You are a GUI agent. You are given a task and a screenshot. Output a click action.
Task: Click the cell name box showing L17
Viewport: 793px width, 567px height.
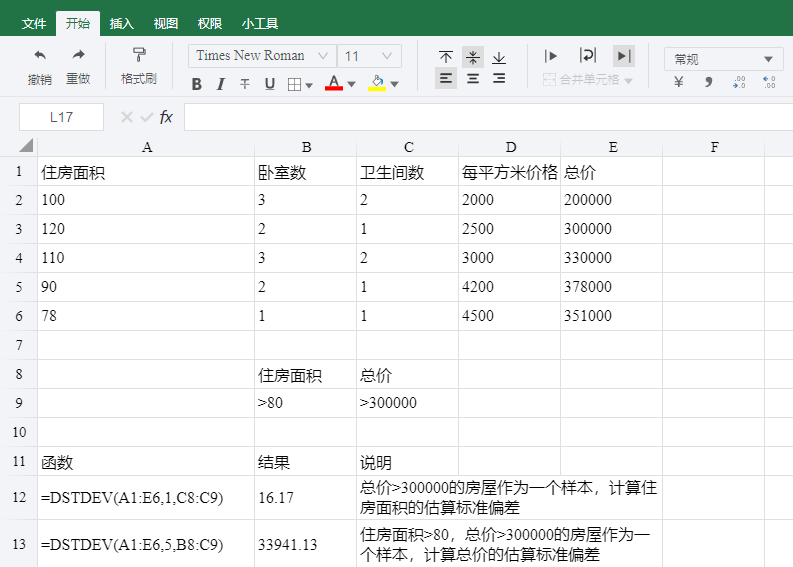click(61, 117)
